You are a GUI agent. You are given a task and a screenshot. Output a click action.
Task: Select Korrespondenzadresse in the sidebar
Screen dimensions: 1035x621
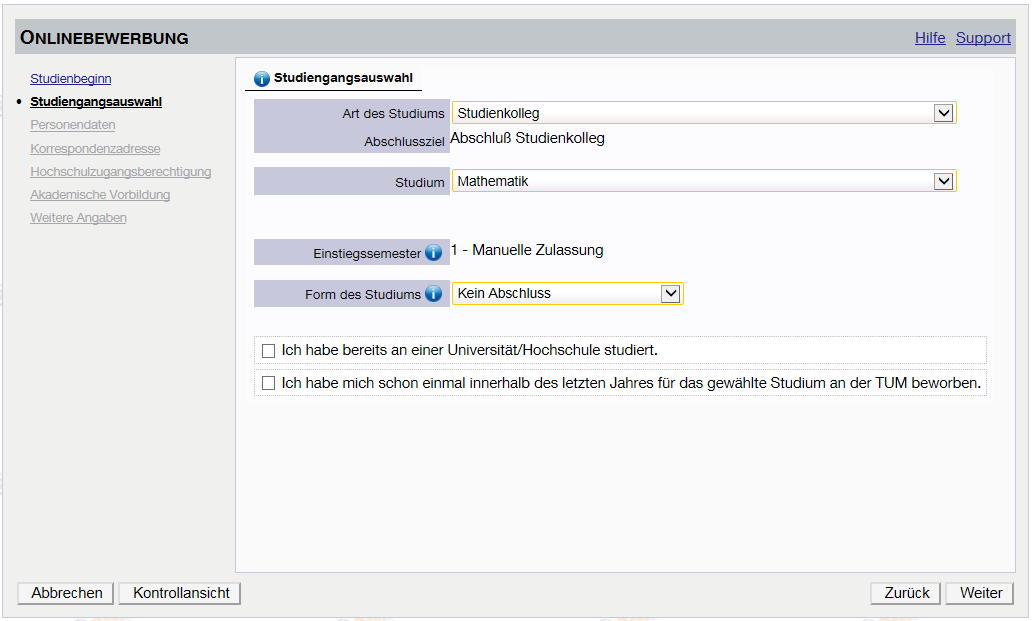[x=95, y=149]
